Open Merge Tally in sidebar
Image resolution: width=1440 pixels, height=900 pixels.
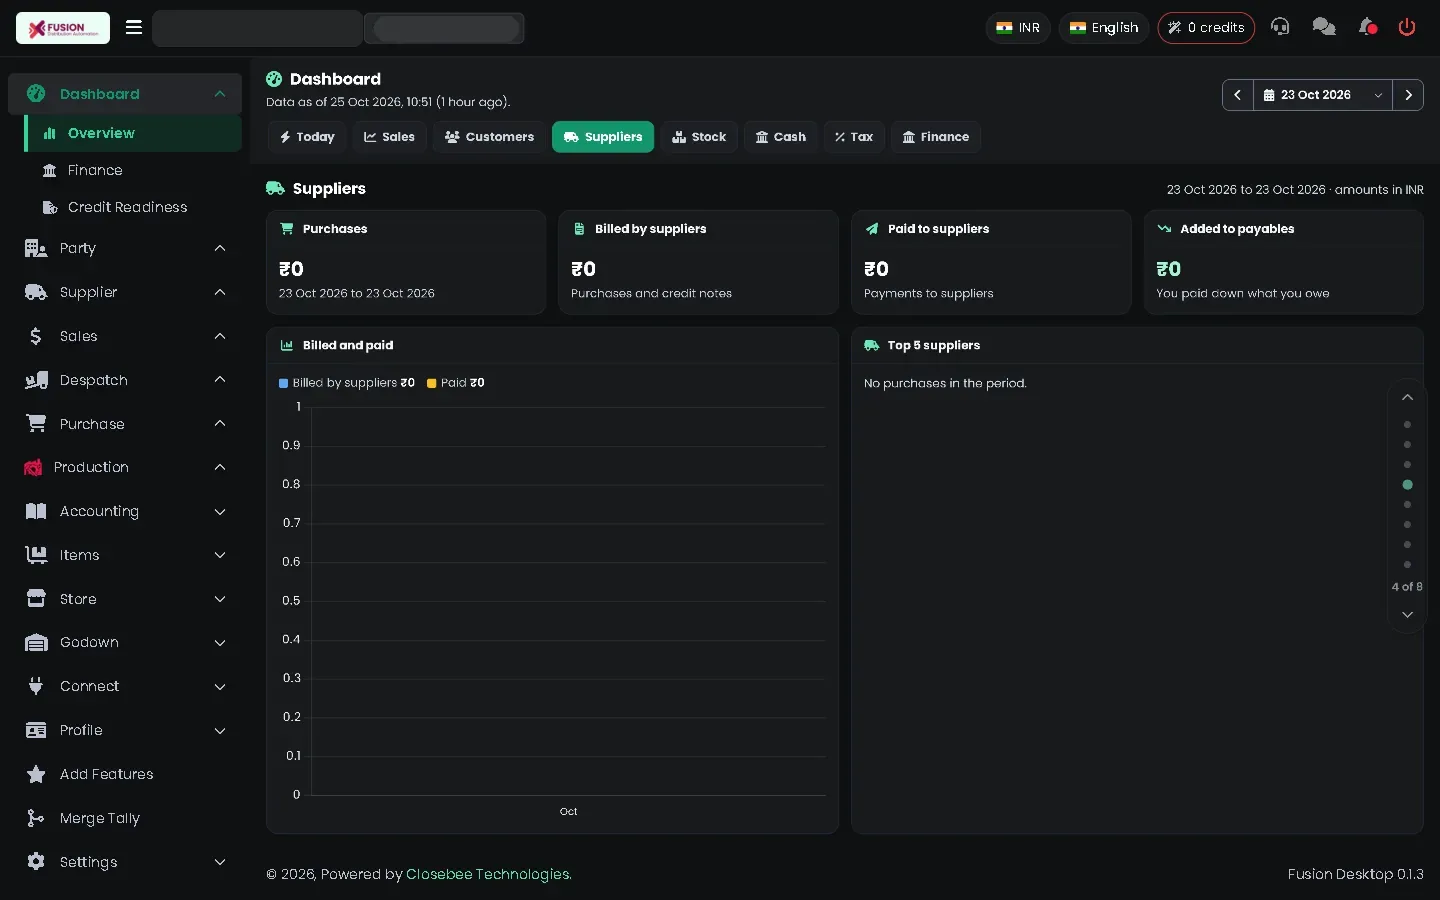pyautogui.click(x=125, y=818)
